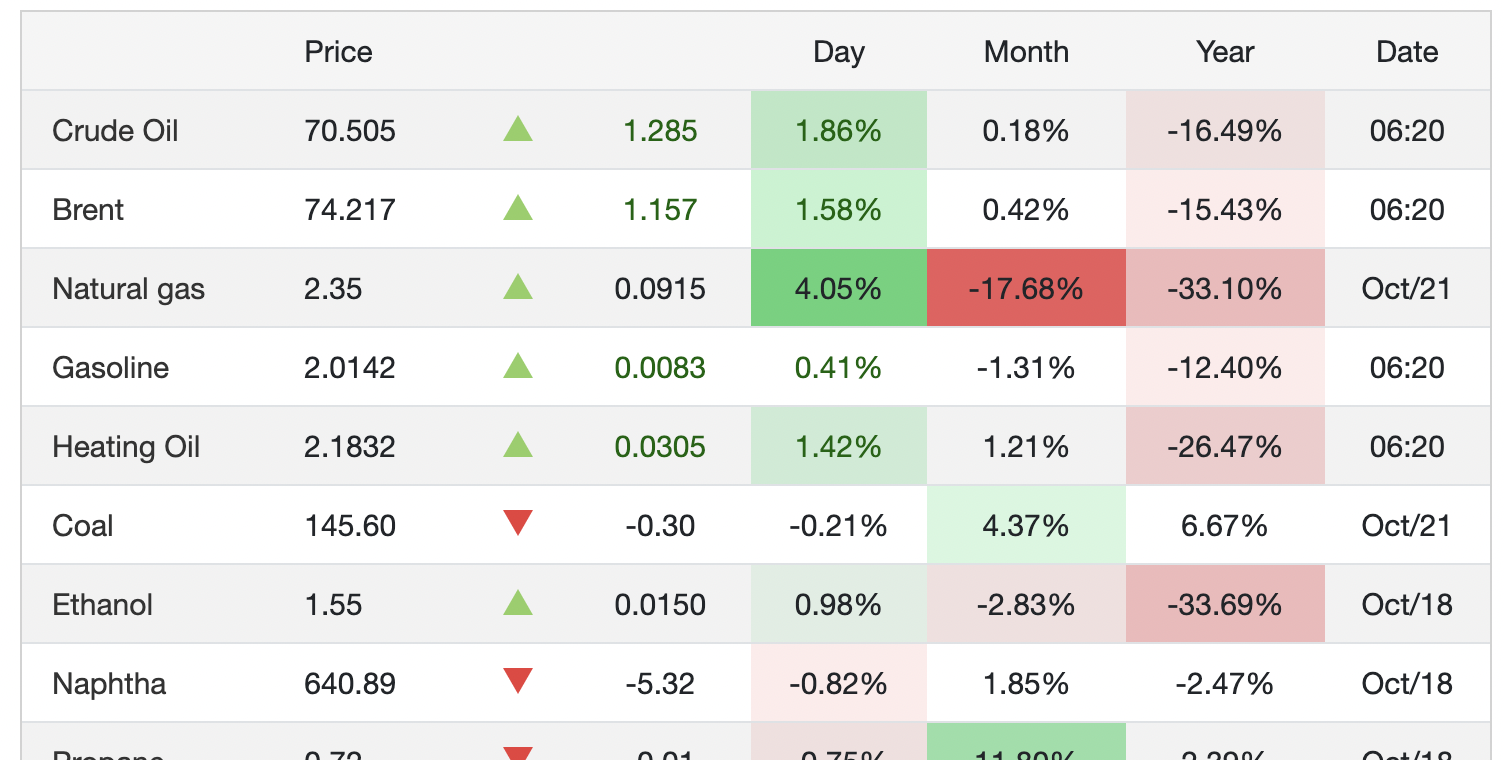Click Natural gas month change -17.68%

pyautogui.click(x=1026, y=289)
